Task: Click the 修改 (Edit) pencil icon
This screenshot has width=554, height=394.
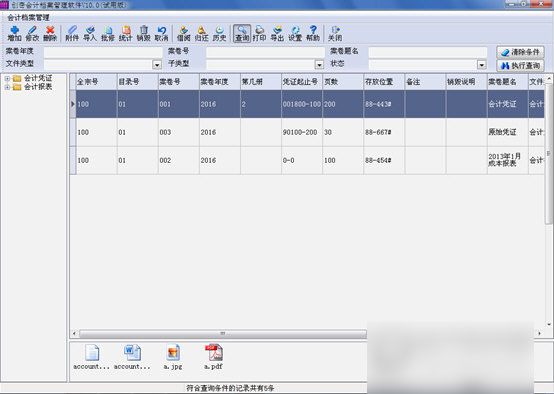Action: coord(32,33)
